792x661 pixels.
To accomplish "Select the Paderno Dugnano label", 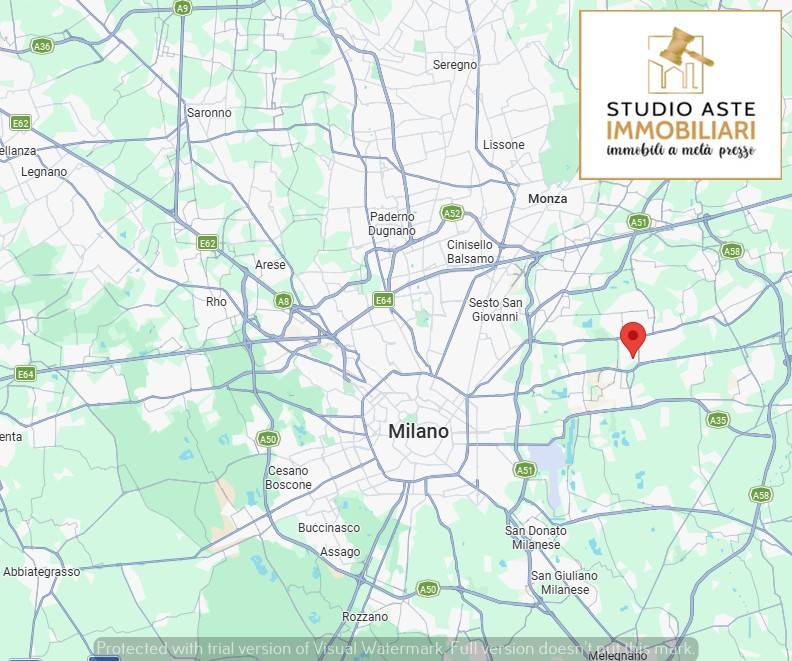I will [392, 224].
